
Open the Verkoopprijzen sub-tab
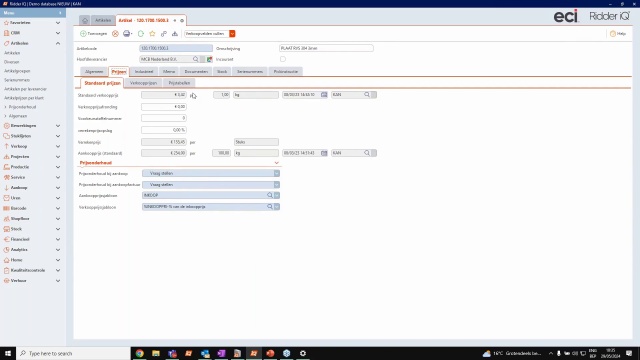[x=143, y=83]
